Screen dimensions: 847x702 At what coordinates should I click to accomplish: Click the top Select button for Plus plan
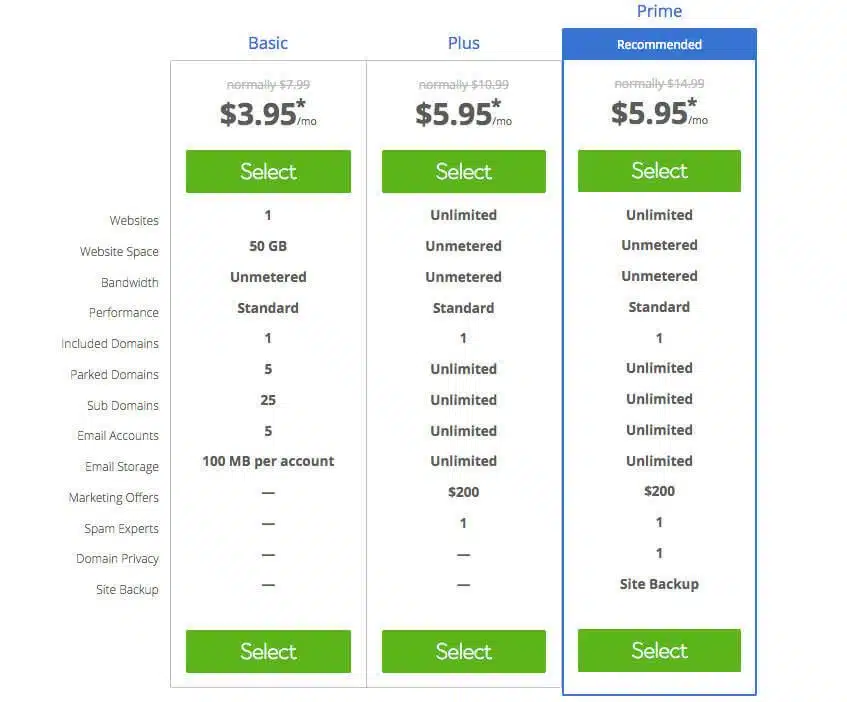[463, 172]
